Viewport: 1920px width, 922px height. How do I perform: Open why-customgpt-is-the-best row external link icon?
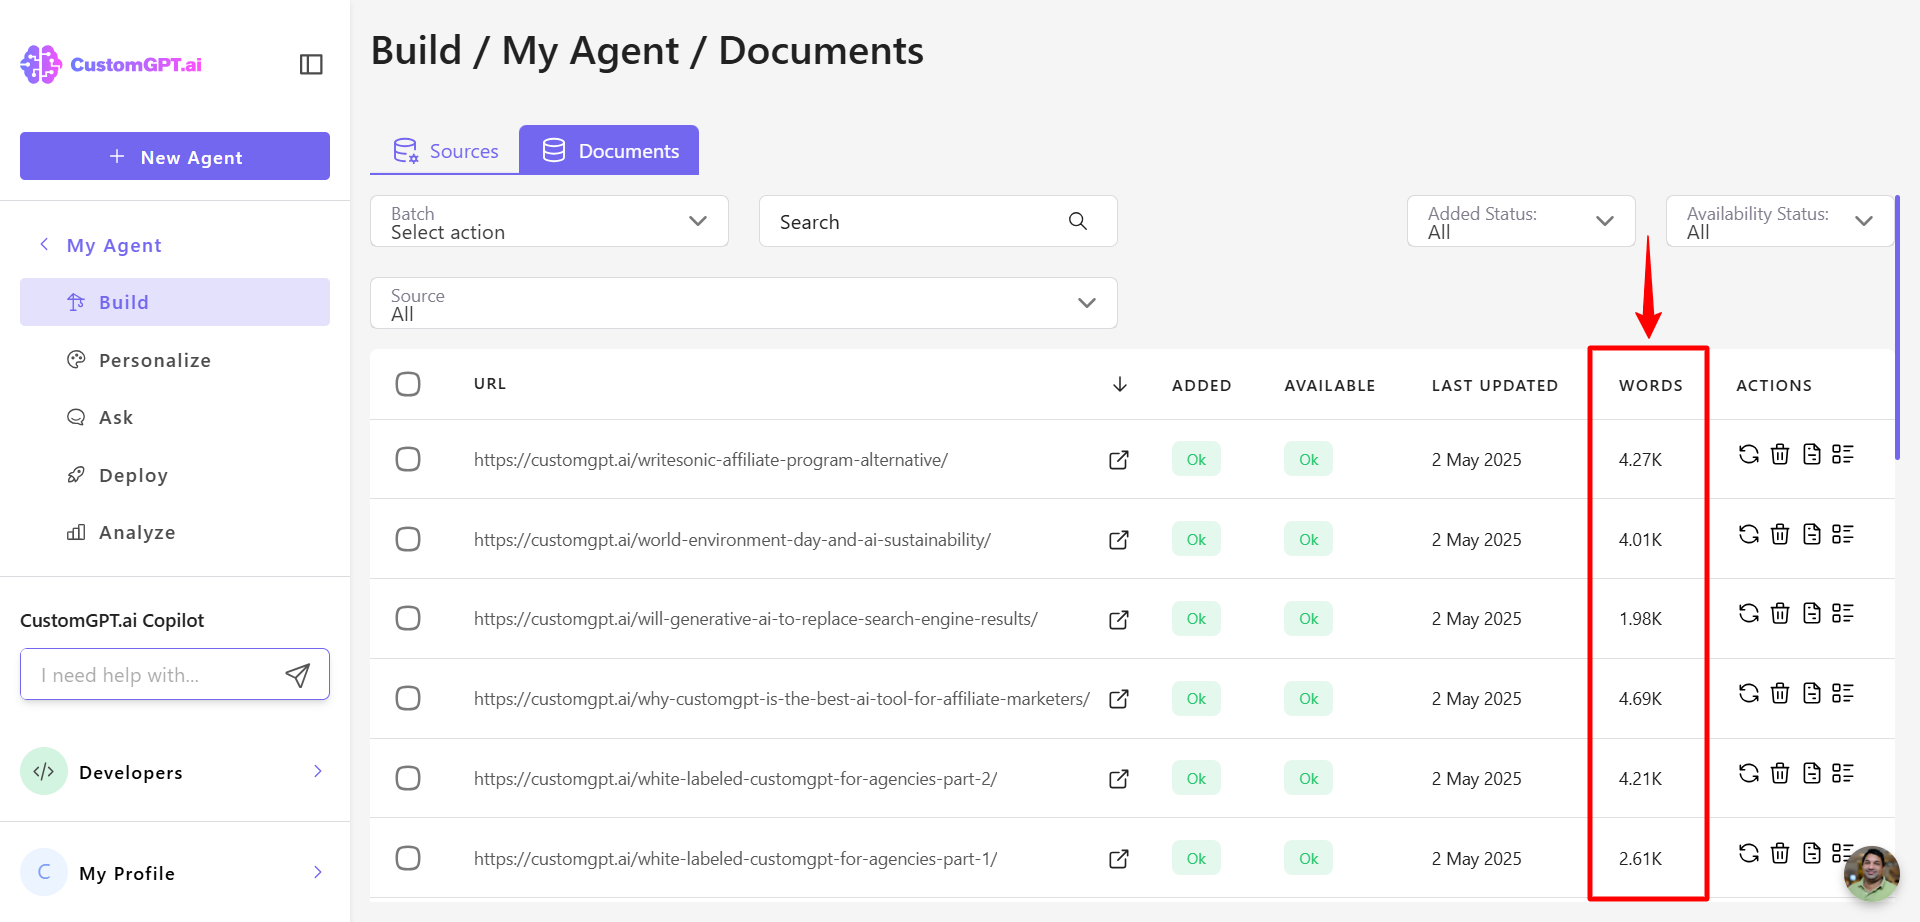point(1119,699)
